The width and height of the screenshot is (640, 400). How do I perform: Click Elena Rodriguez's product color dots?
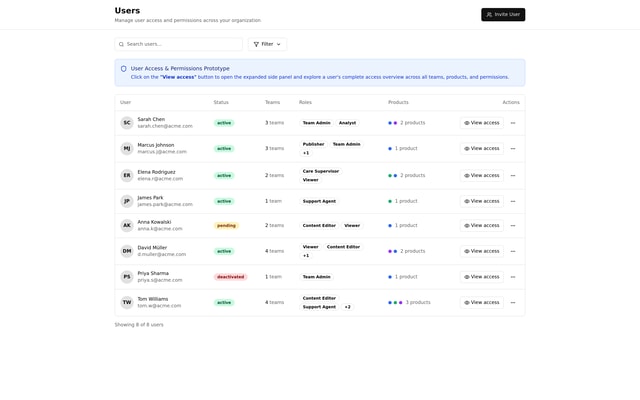click(392, 176)
